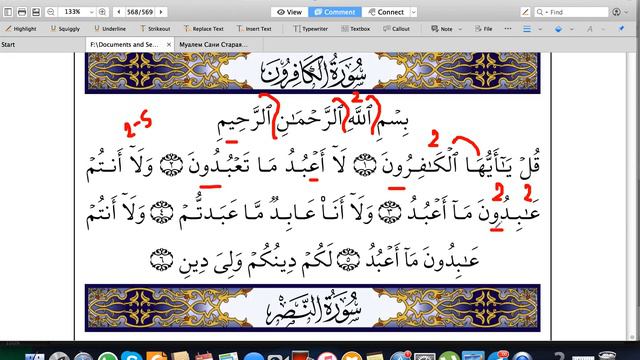Toggle the sidebar panel icon
This screenshot has width=640, height=360.
click(x=8, y=12)
